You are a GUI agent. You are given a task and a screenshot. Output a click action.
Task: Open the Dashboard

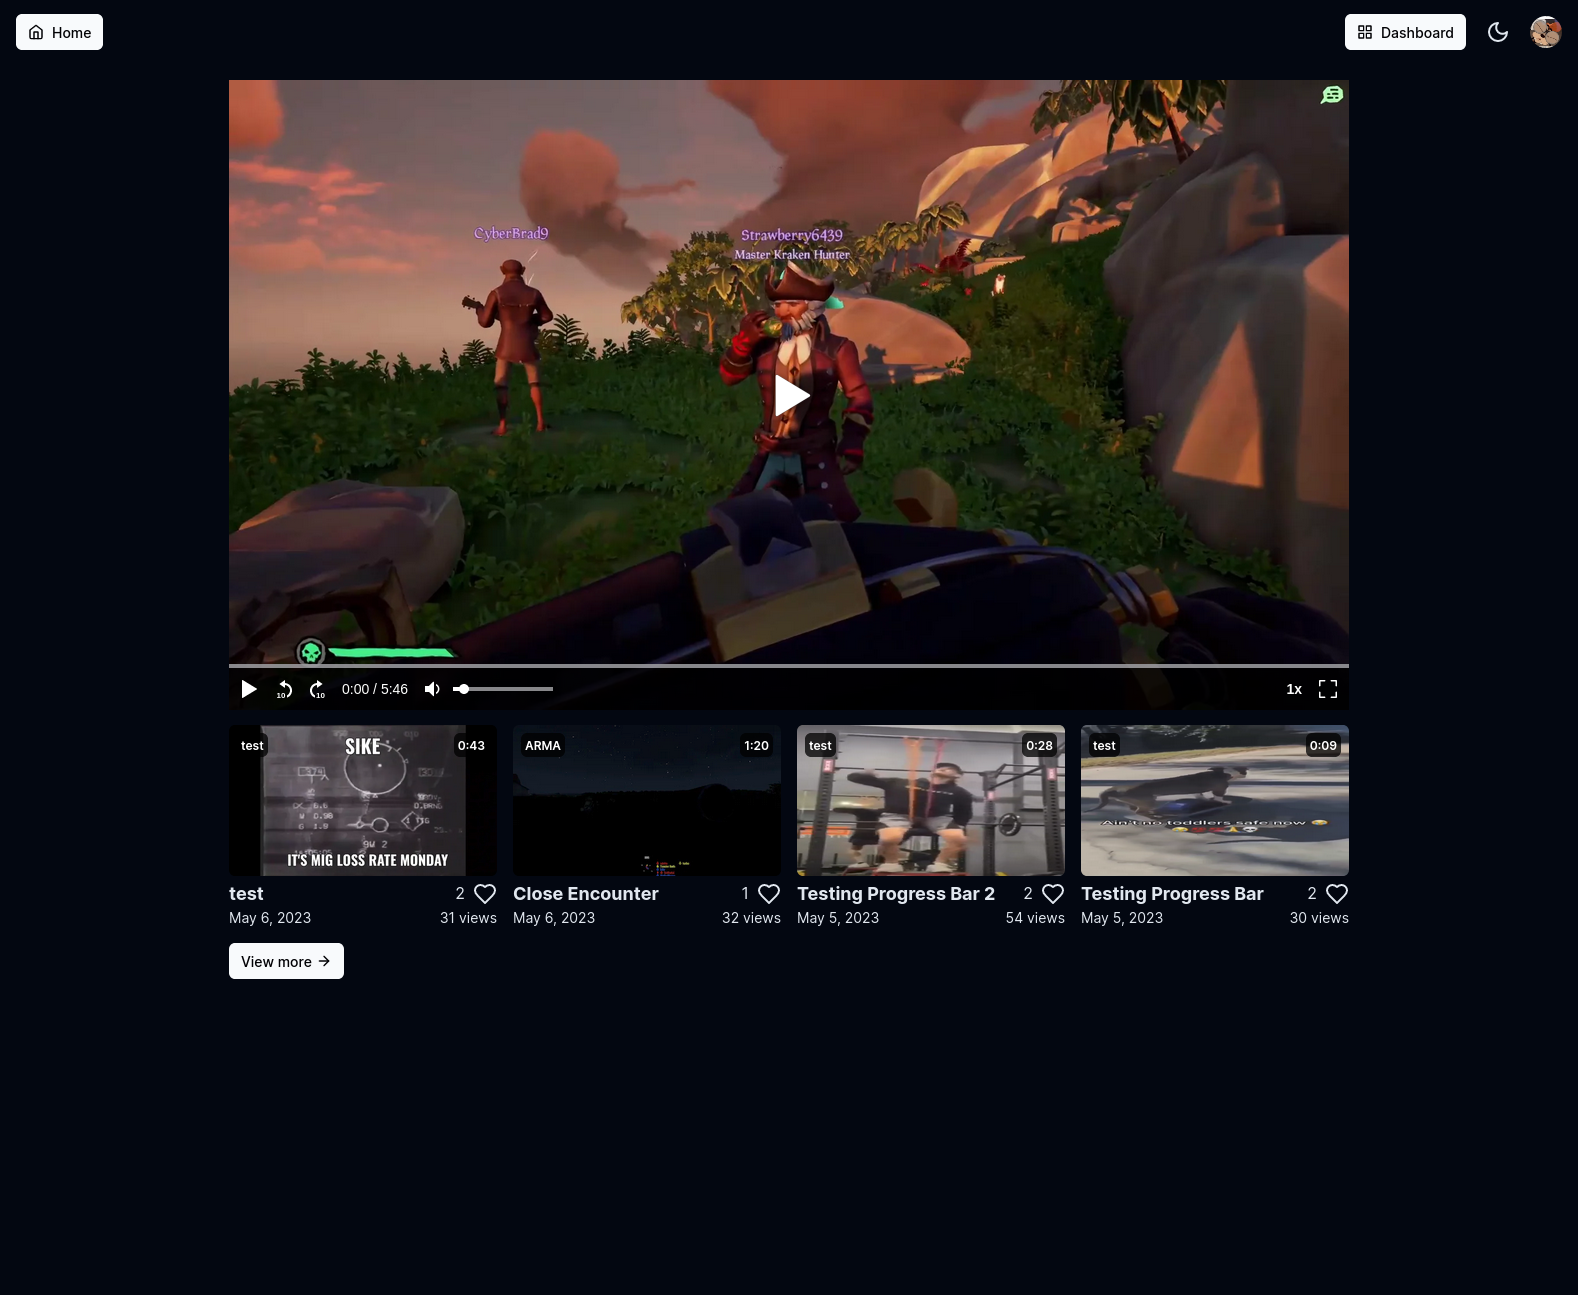1405,32
